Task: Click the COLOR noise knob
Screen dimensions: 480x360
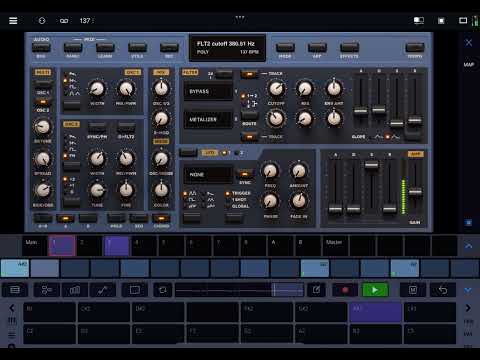Action: tap(161, 190)
